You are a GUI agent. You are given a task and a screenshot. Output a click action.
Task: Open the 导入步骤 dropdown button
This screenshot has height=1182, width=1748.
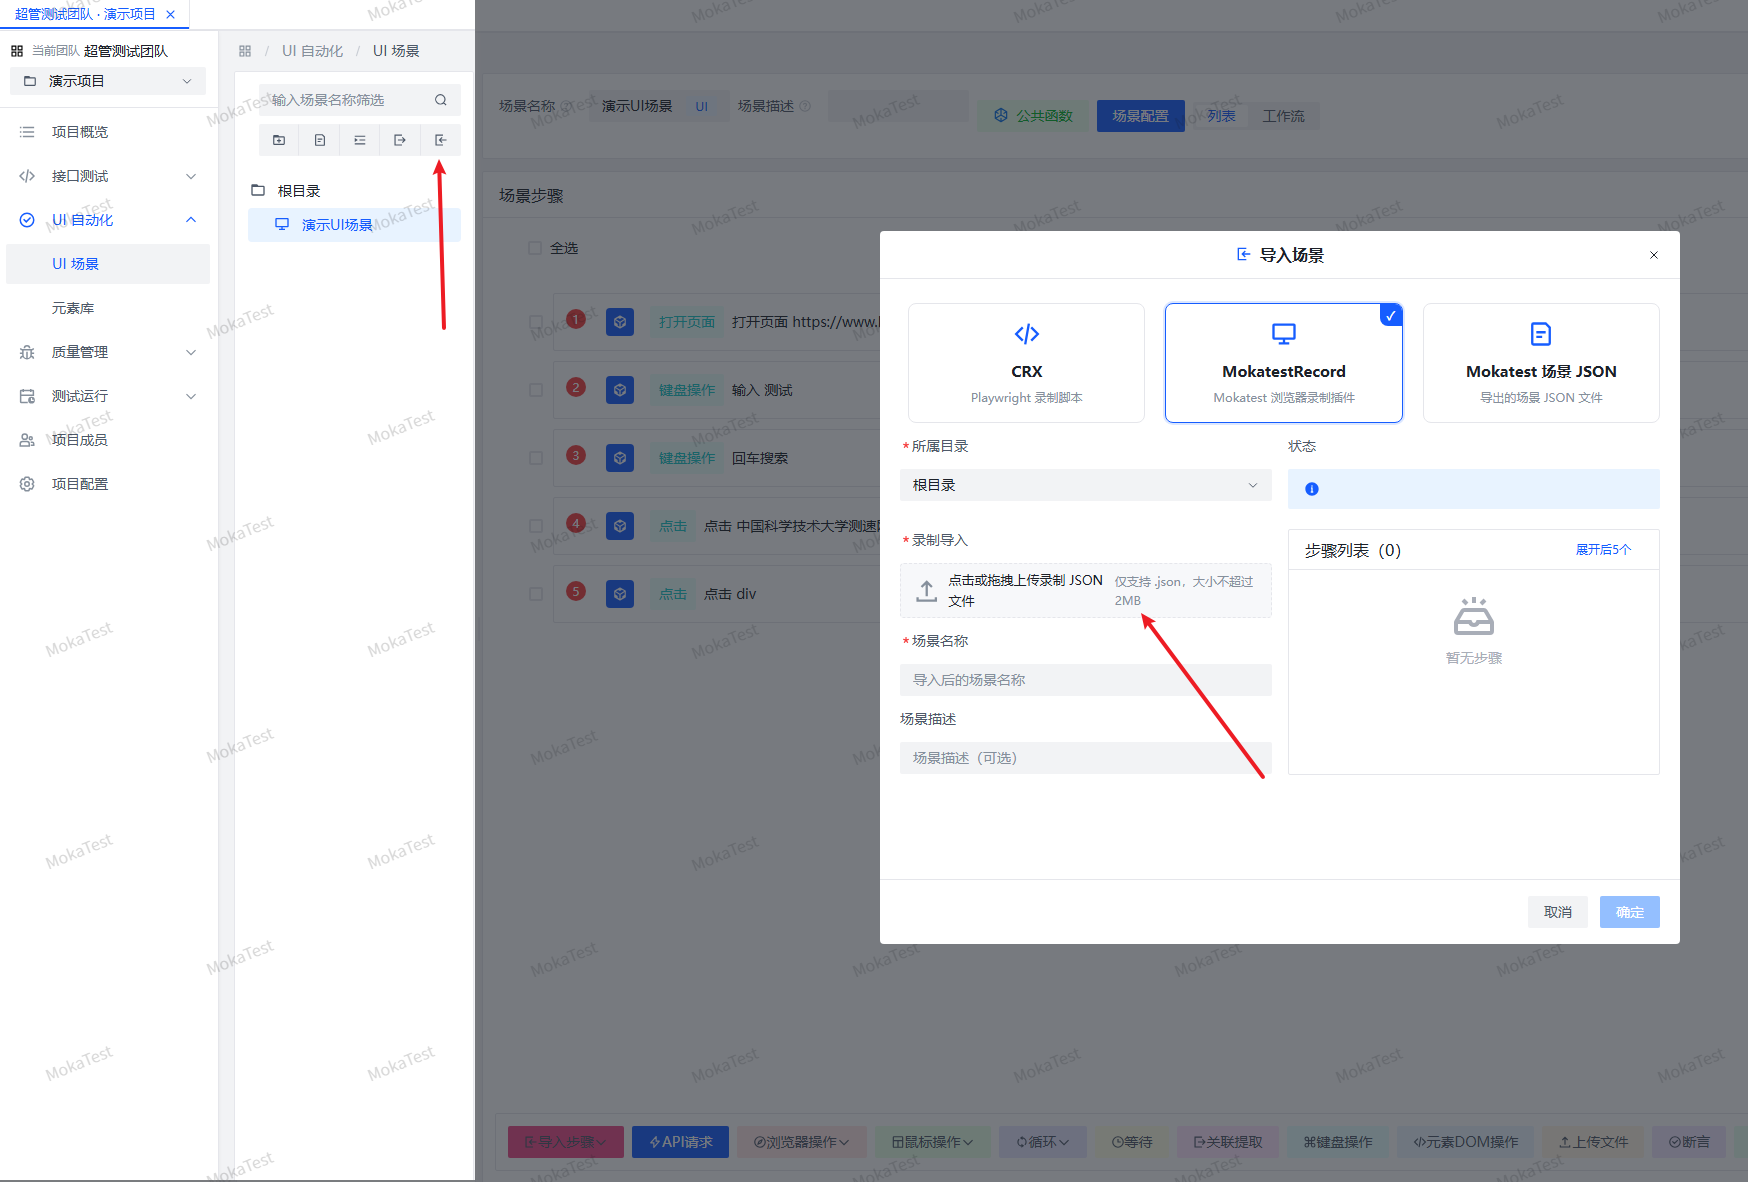point(566,1142)
